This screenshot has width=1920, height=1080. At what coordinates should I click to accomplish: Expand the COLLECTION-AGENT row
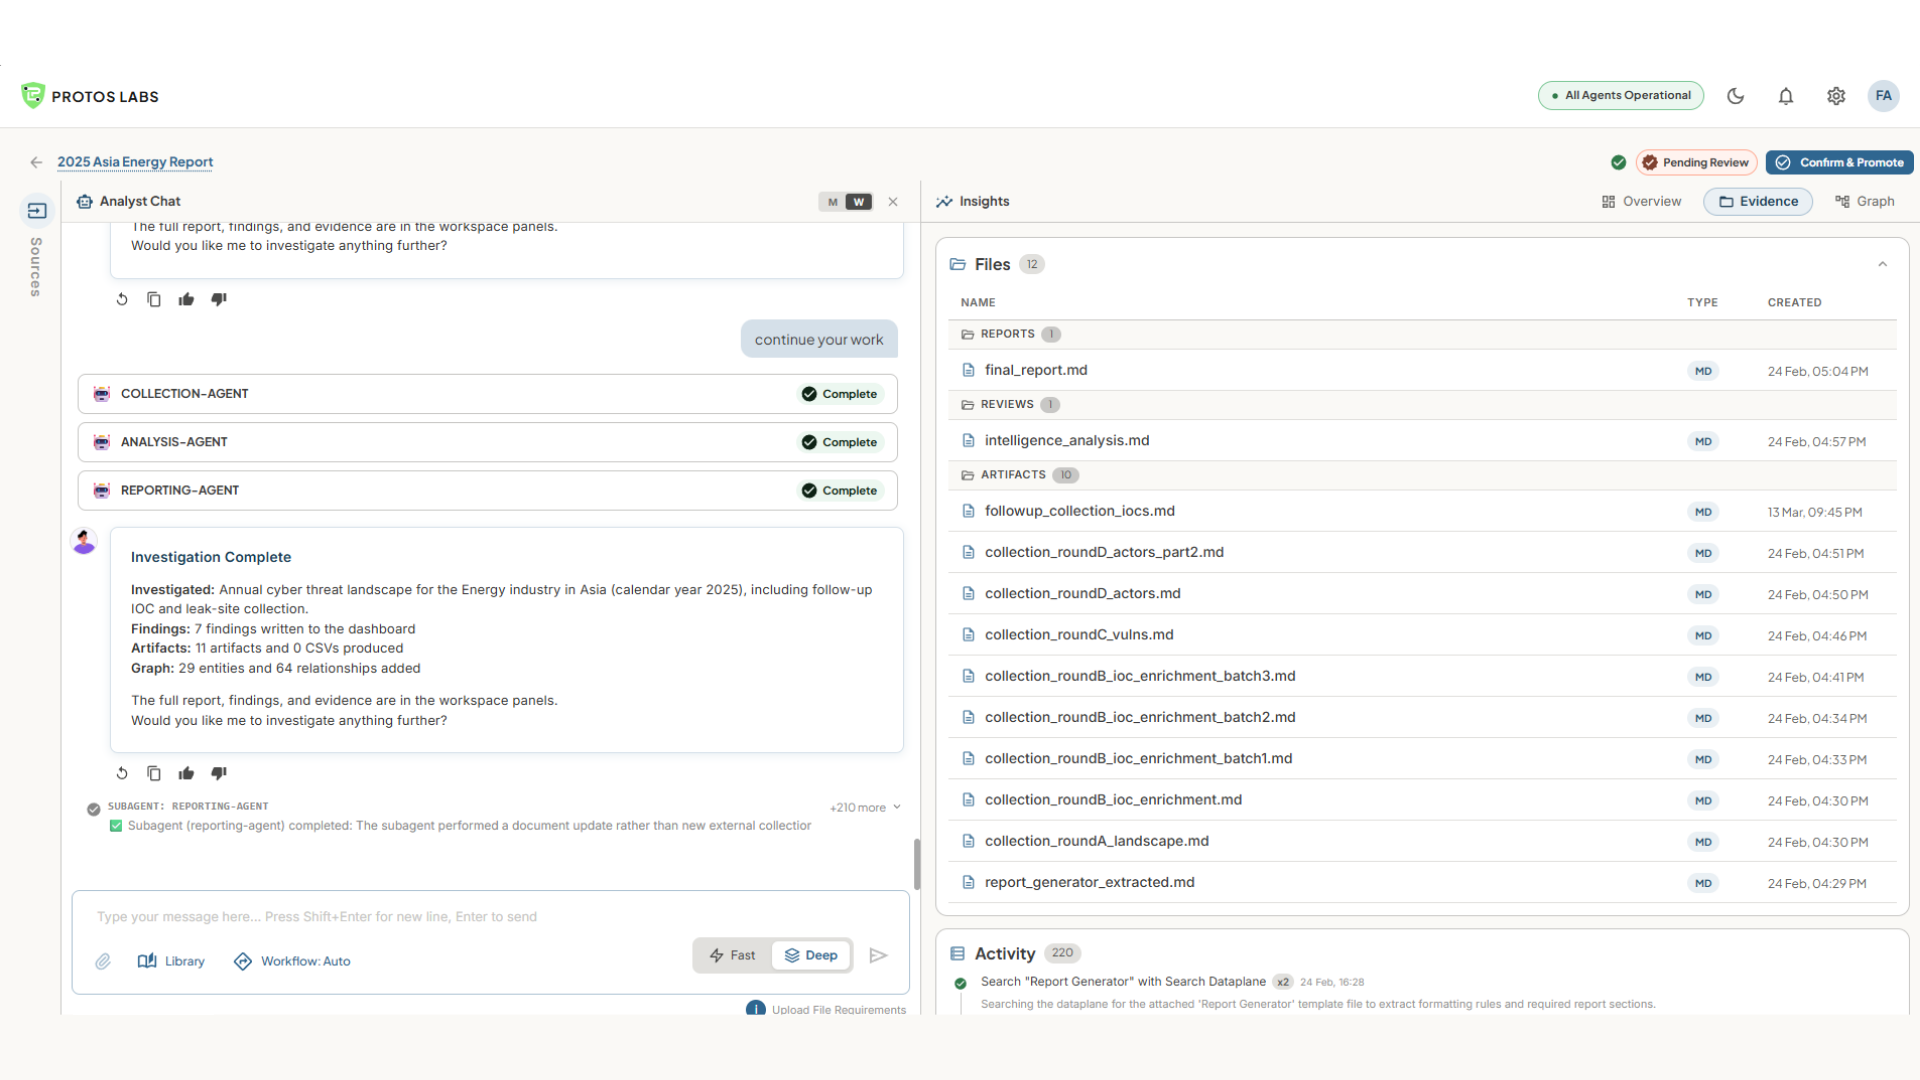pyautogui.click(x=488, y=394)
